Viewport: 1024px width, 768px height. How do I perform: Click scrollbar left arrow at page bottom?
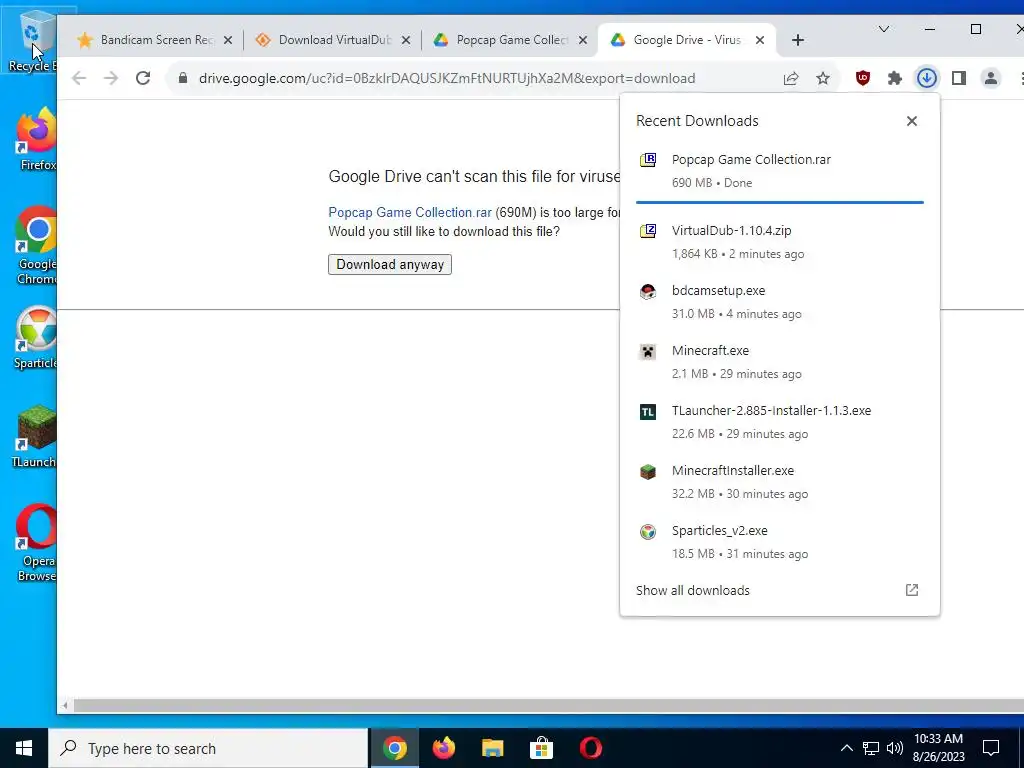(65, 706)
